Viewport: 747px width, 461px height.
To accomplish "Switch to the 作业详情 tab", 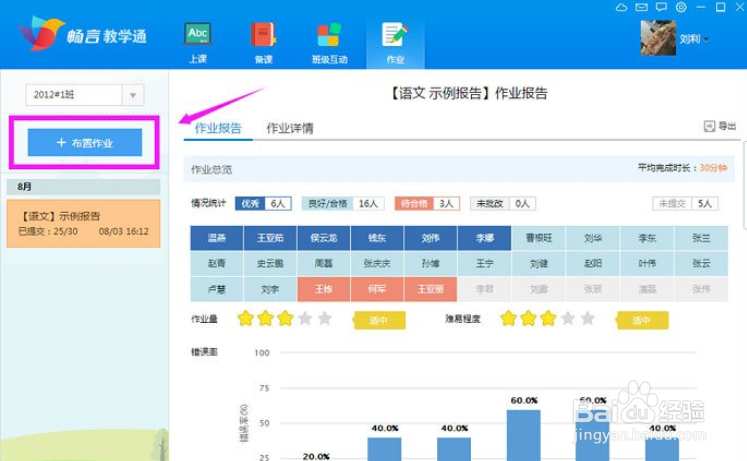I will (290, 128).
